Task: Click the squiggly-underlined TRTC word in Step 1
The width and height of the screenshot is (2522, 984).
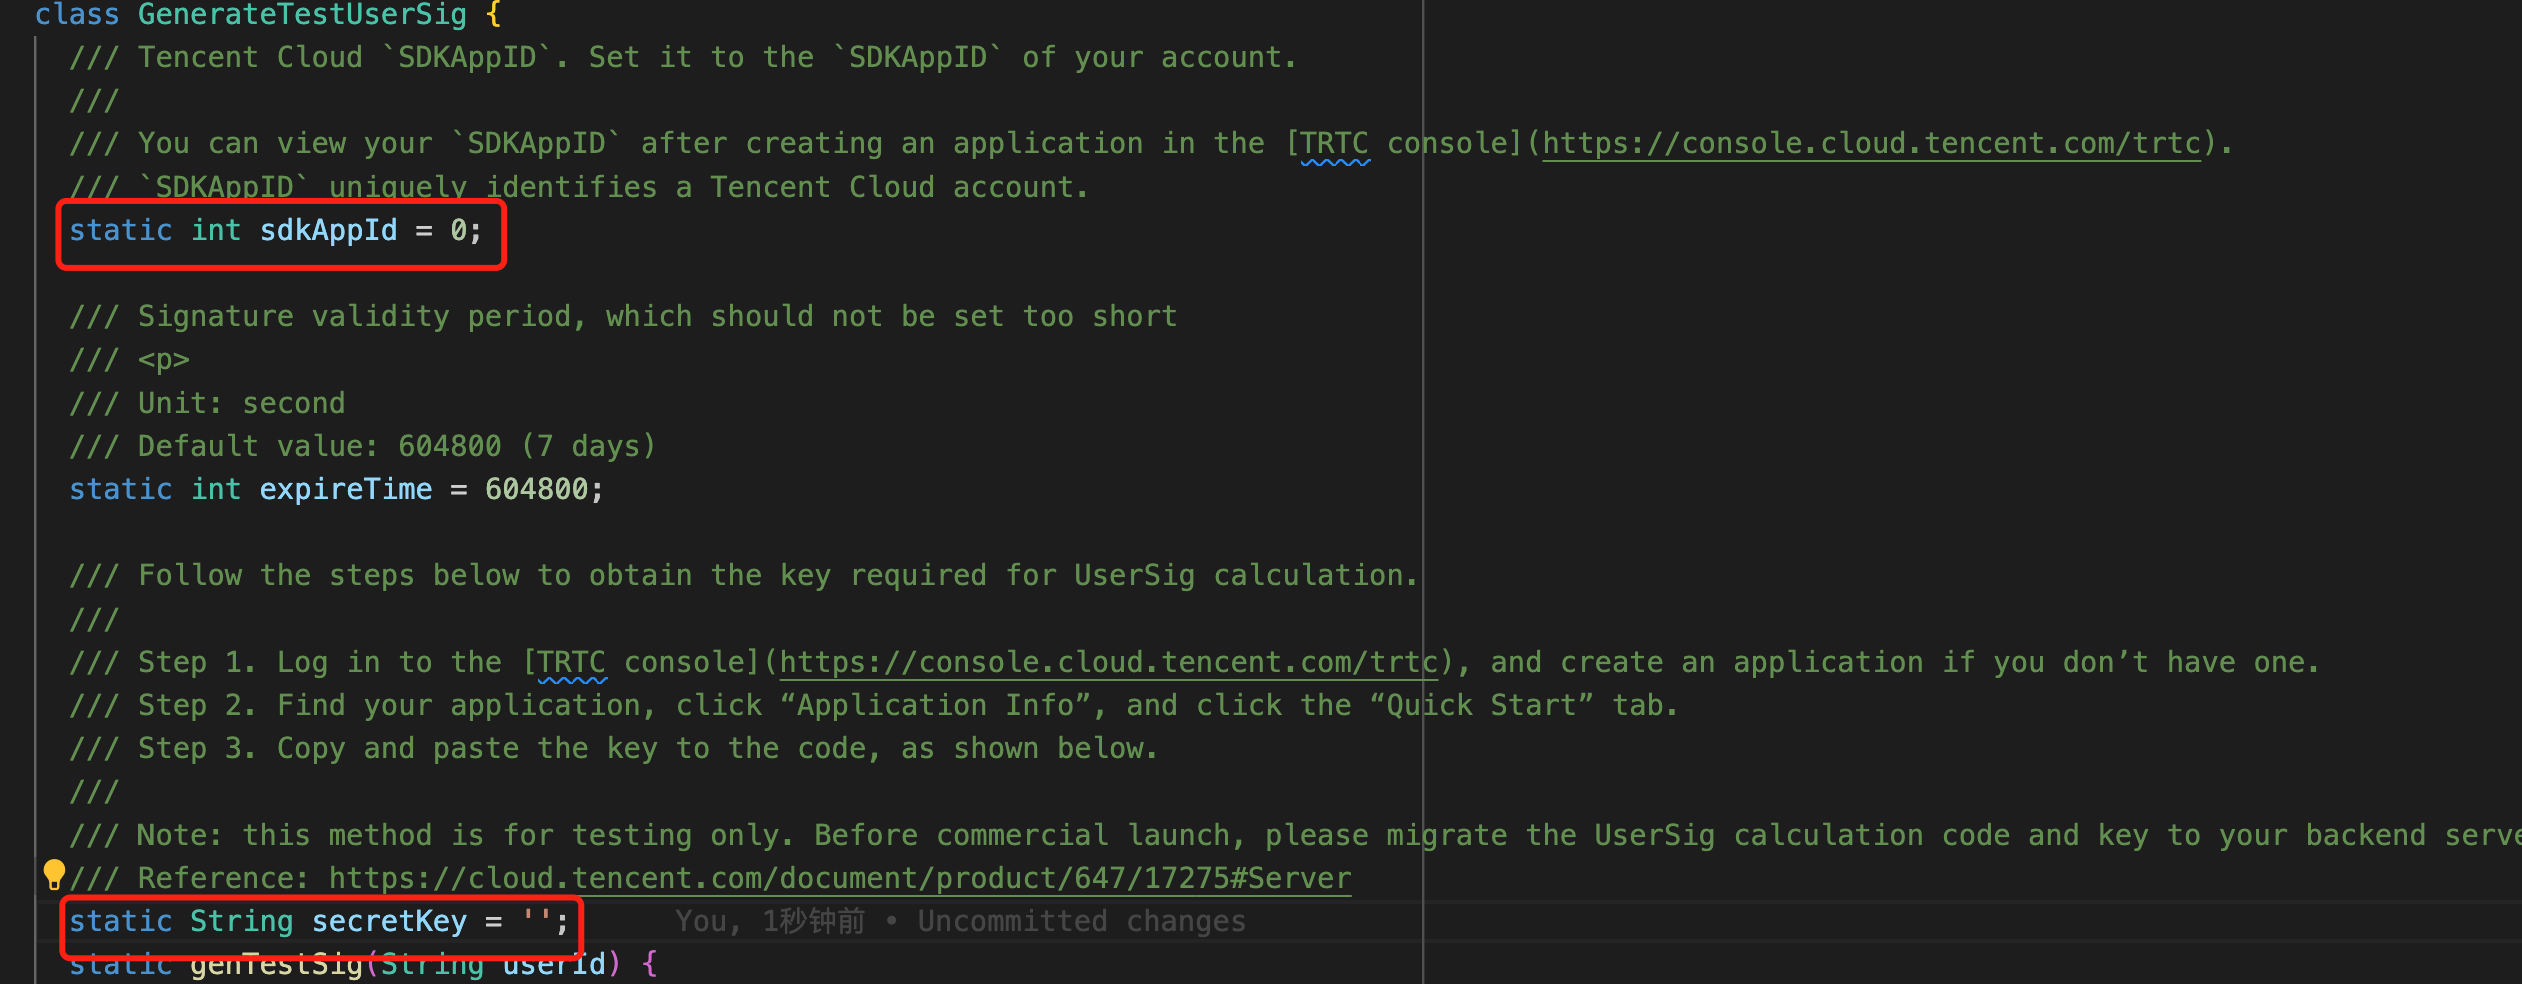Action: (572, 663)
